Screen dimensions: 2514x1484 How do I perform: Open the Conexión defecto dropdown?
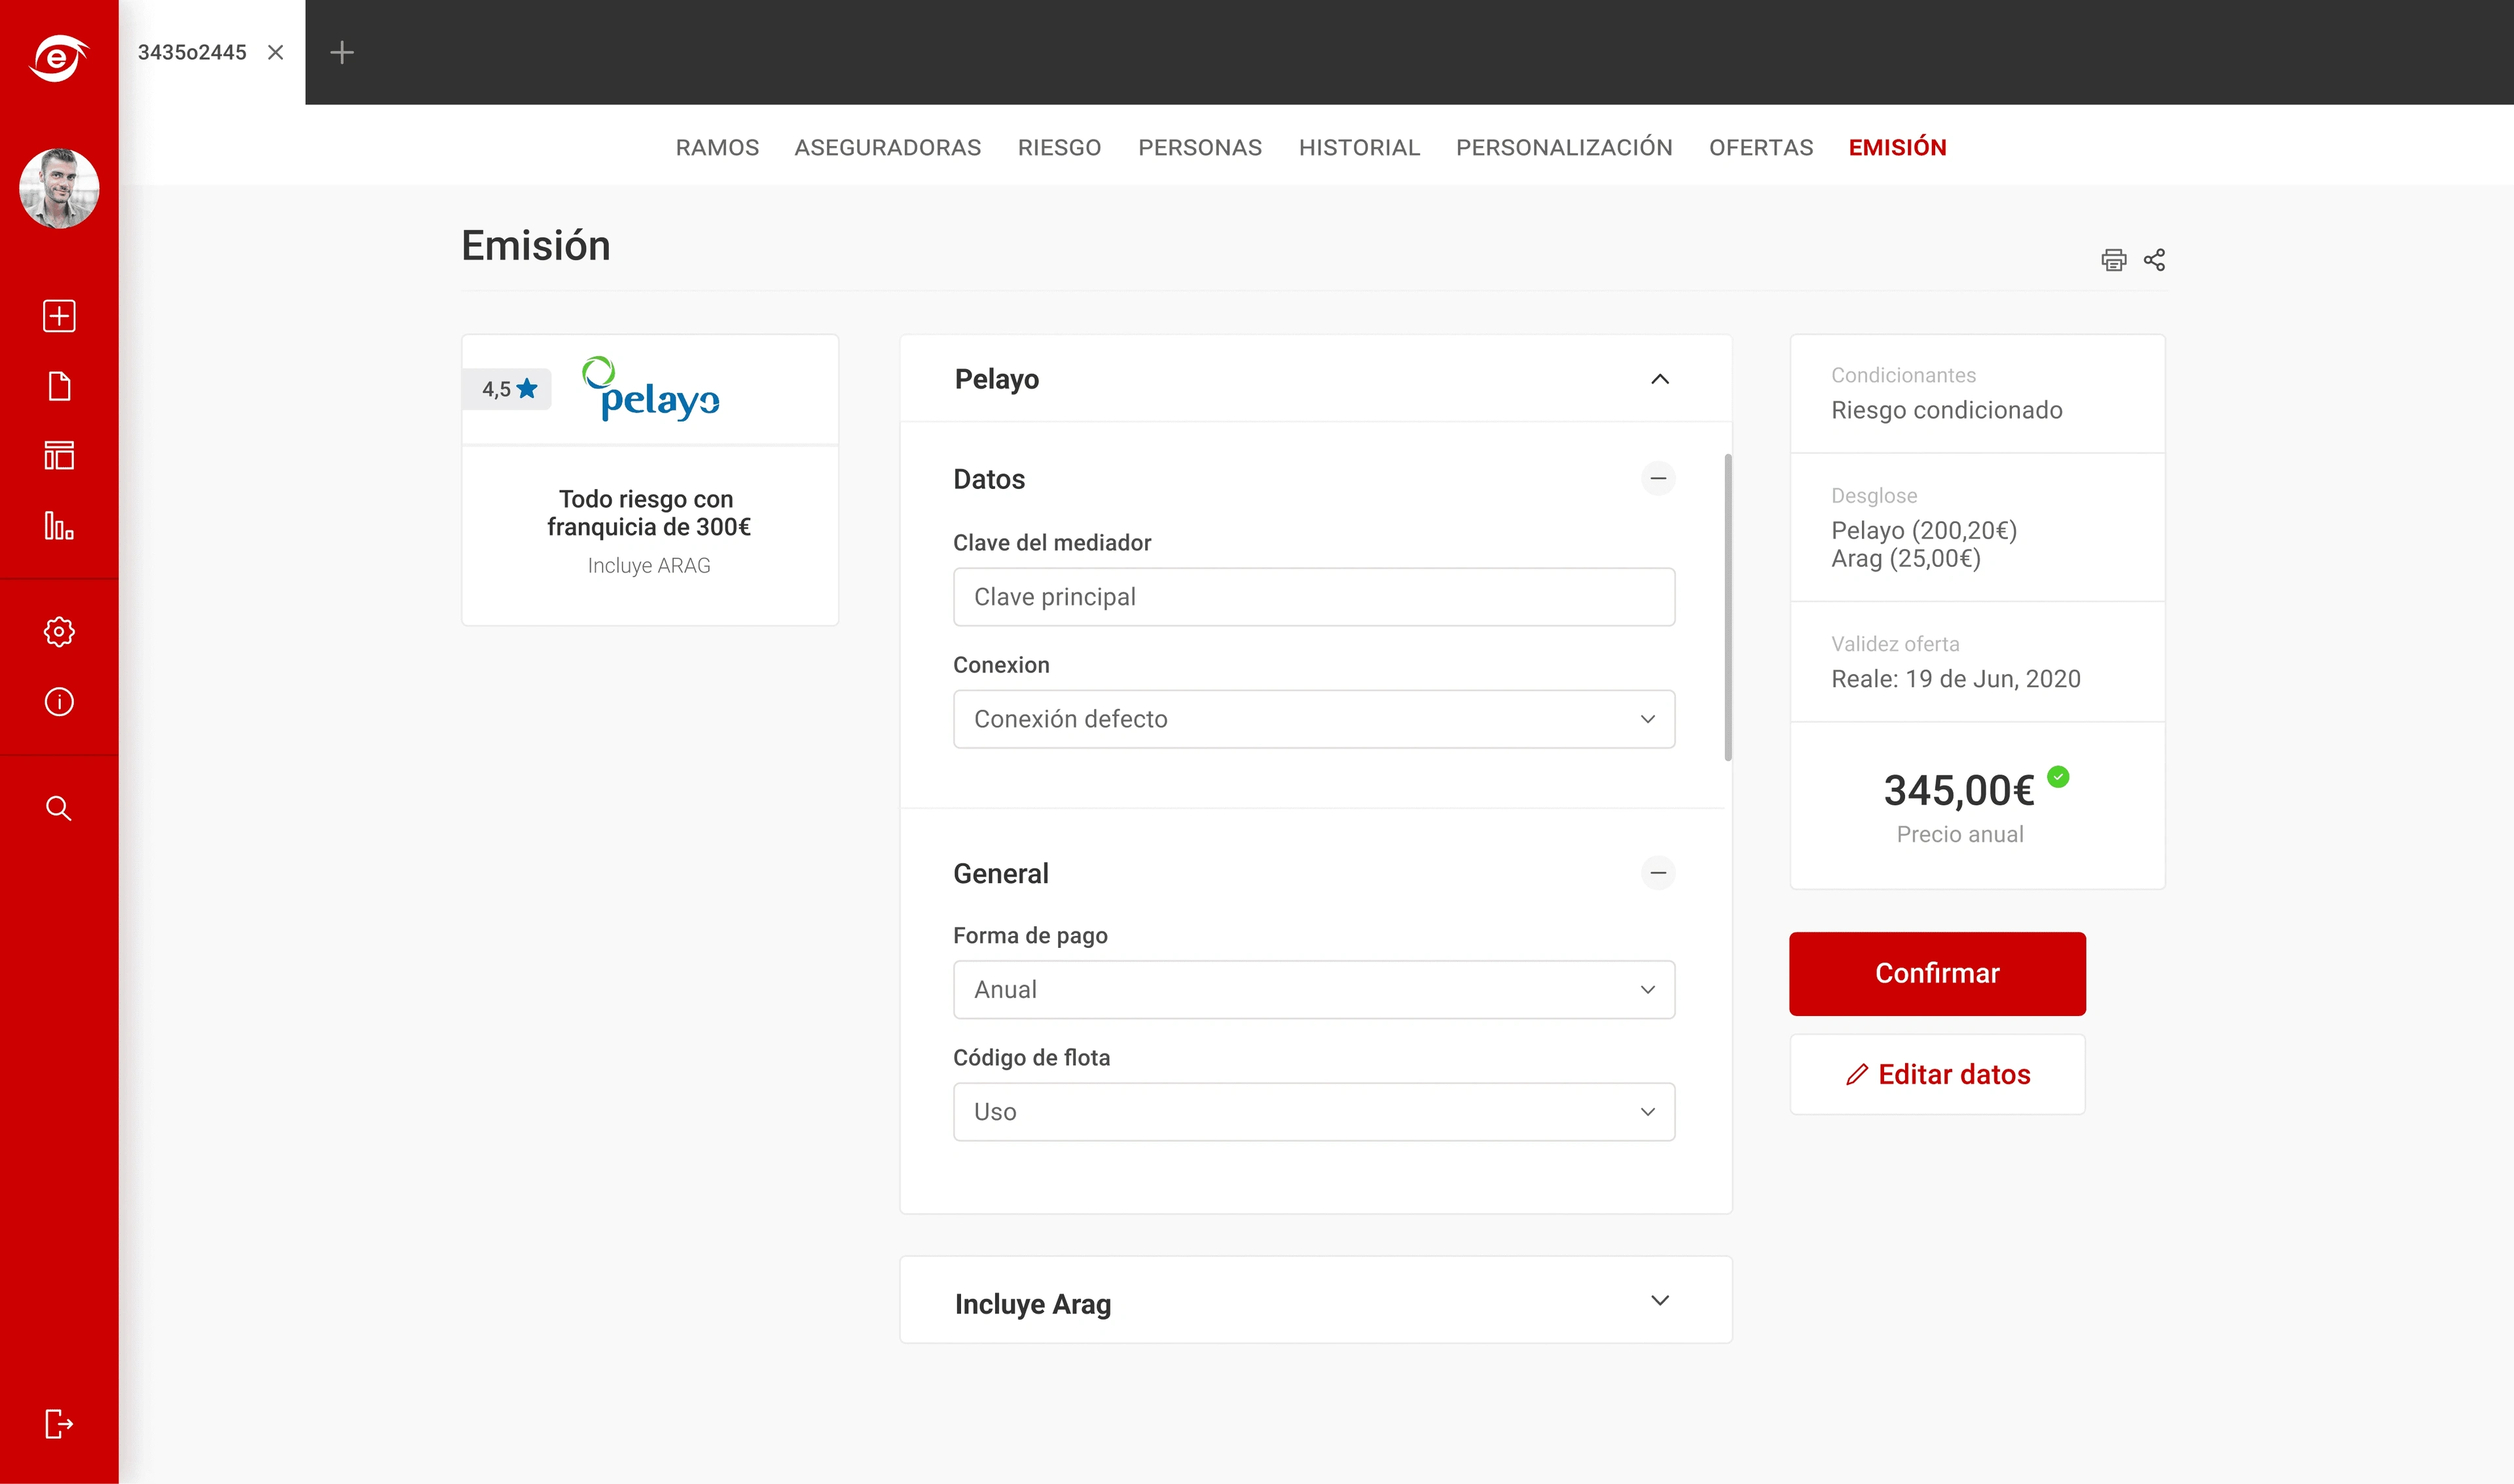click(x=1314, y=719)
